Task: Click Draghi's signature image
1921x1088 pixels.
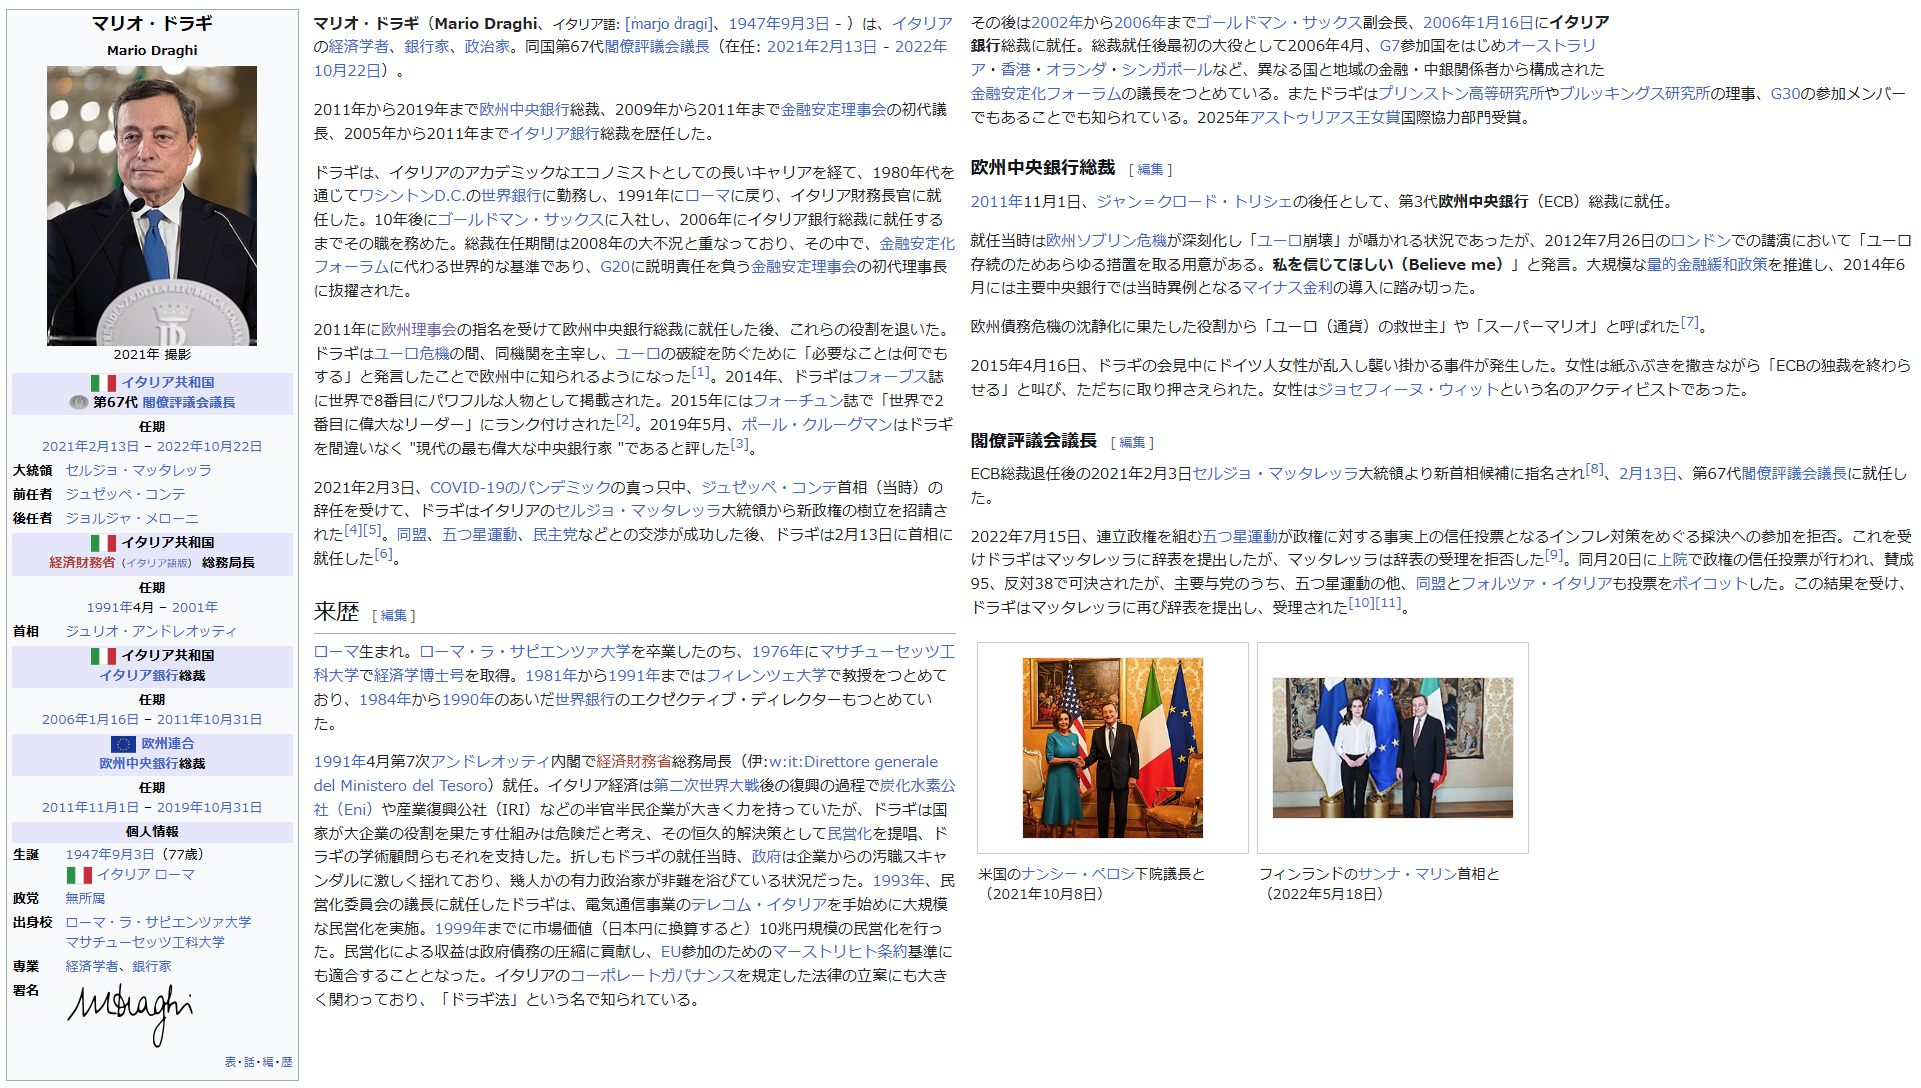Action: point(130,1013)
